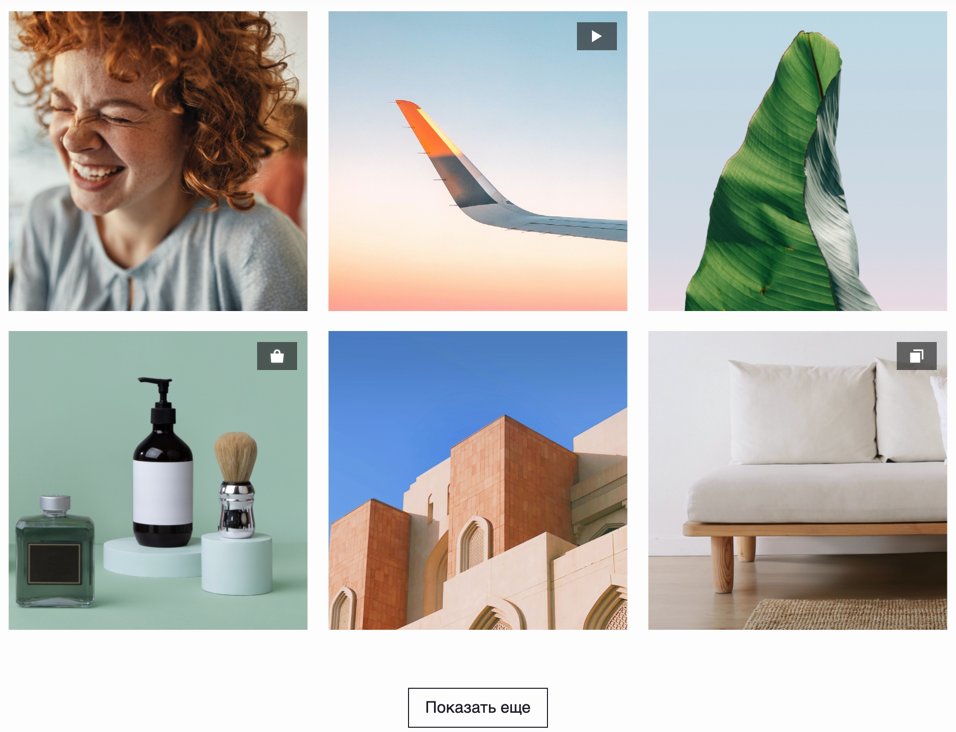Click the large white cushion on the sofa

click(x=802, y=412)
